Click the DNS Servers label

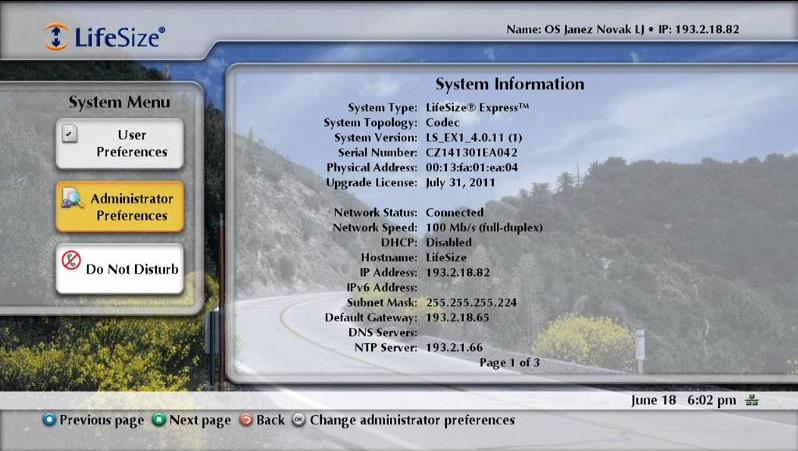click(383, 332)
